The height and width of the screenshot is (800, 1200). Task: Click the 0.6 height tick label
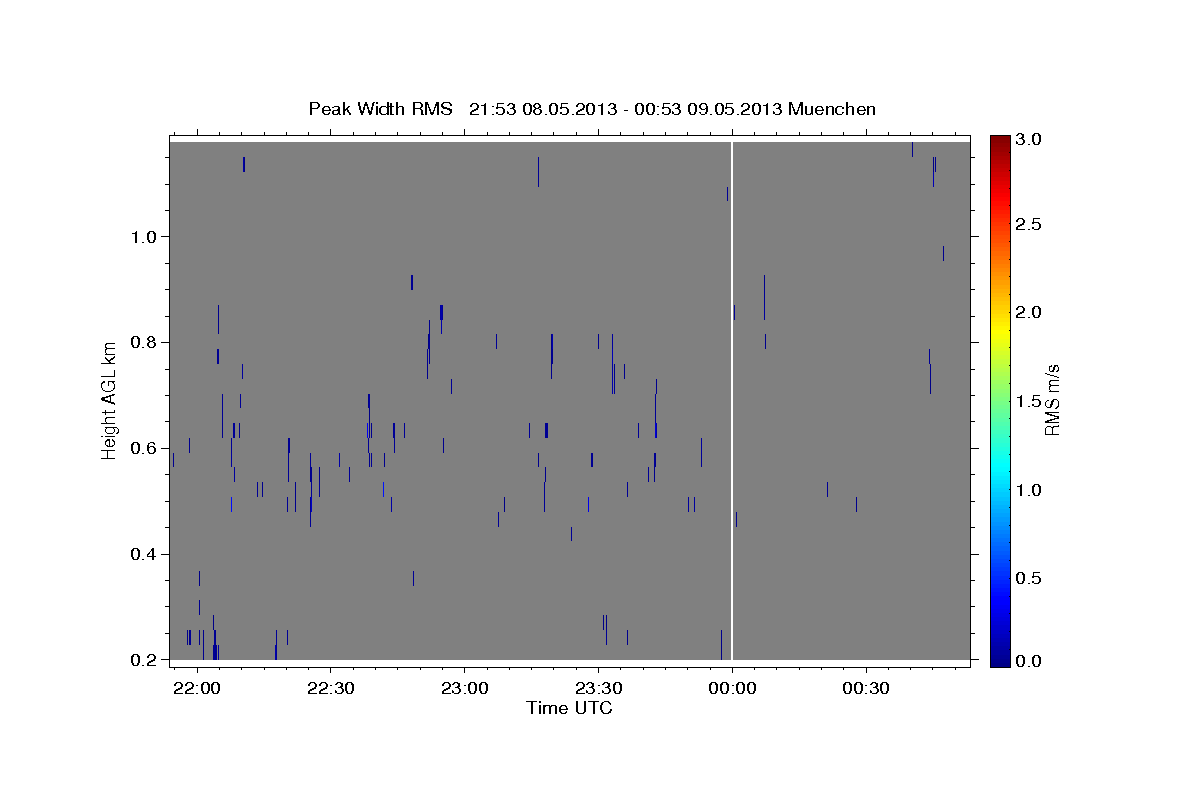146,448
